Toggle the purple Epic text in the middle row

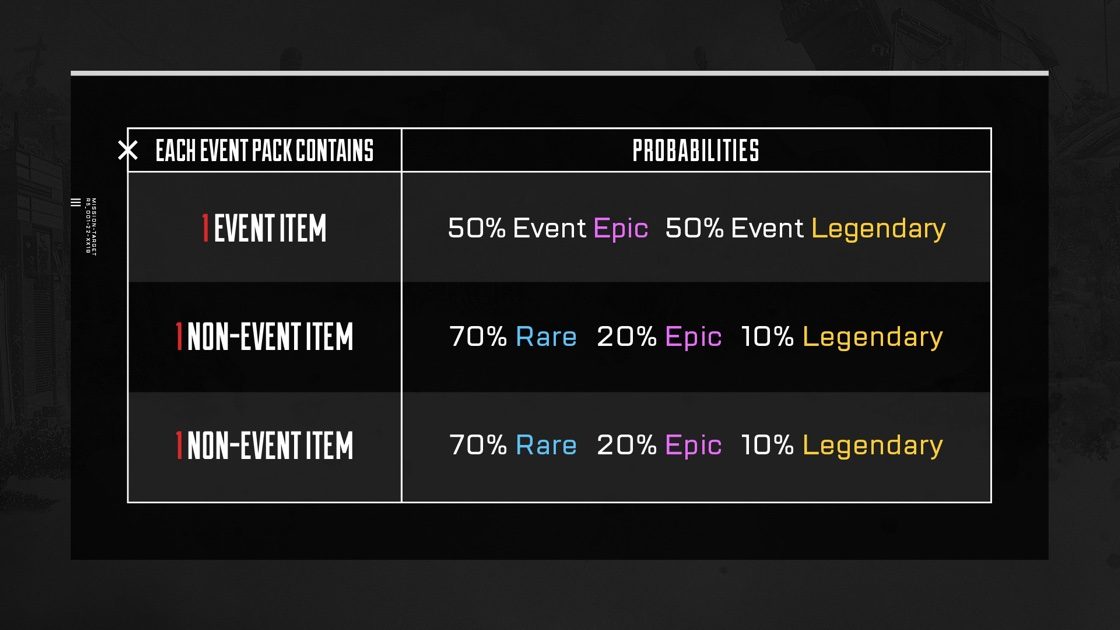click(x=694, y=337)
